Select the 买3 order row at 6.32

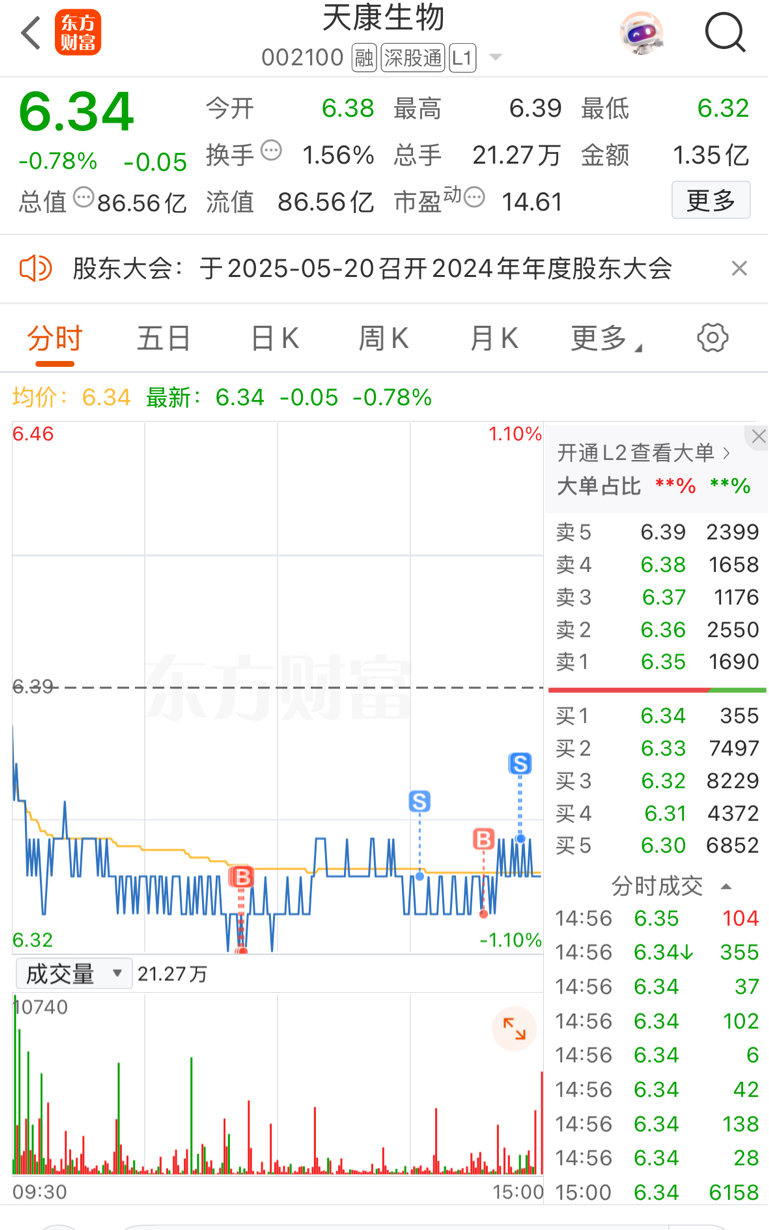pos(657,780)
